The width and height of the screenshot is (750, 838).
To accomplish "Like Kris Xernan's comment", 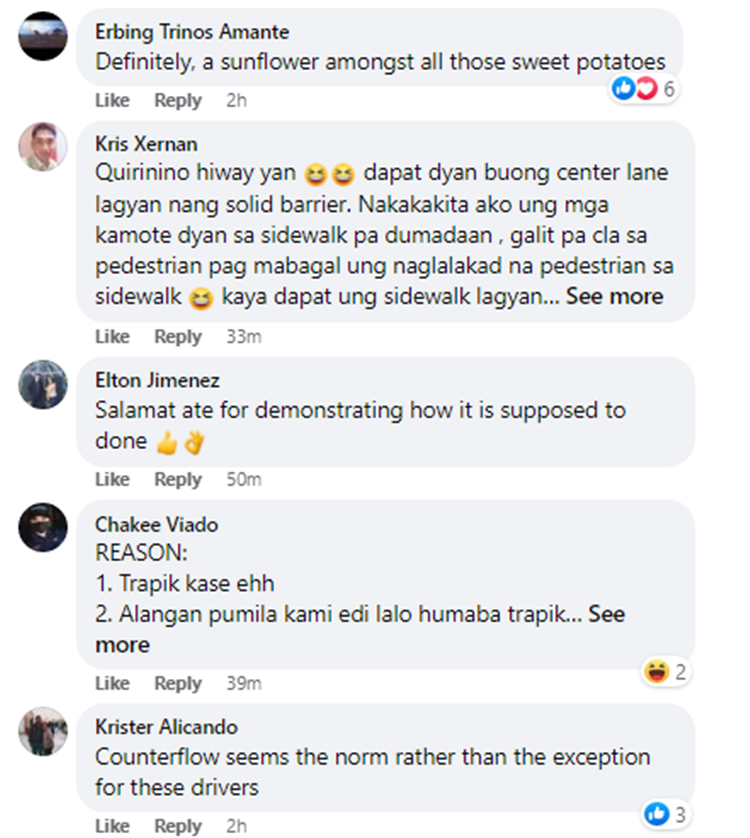I will tap(112, 337).
